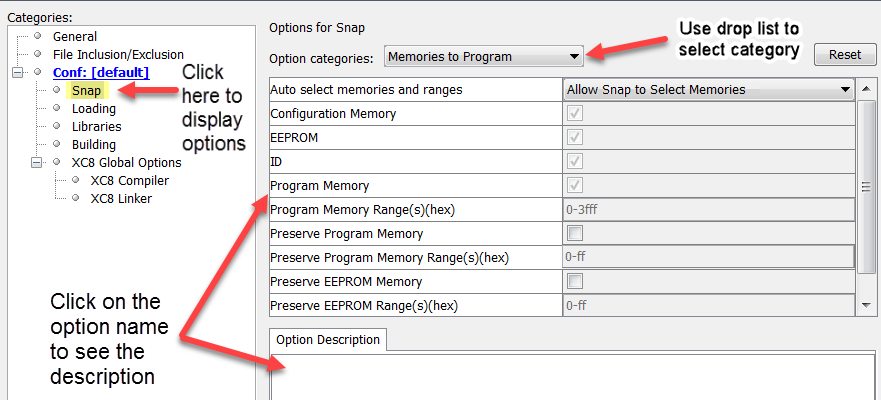Toggle the Configuration Memory checkbox

(x=575, y=114)
